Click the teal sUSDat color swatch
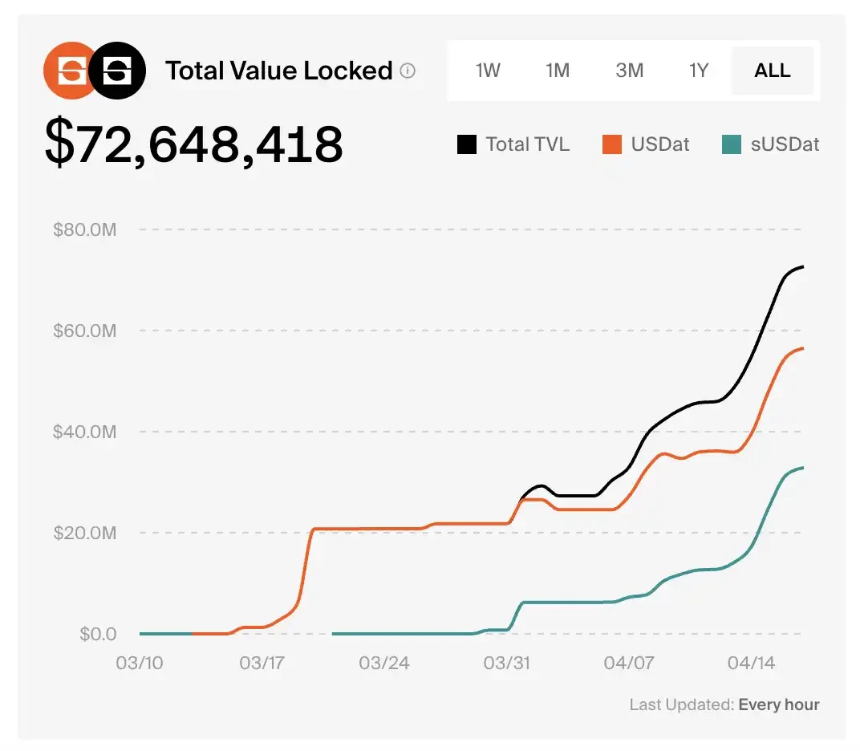 tap(731, 144)
